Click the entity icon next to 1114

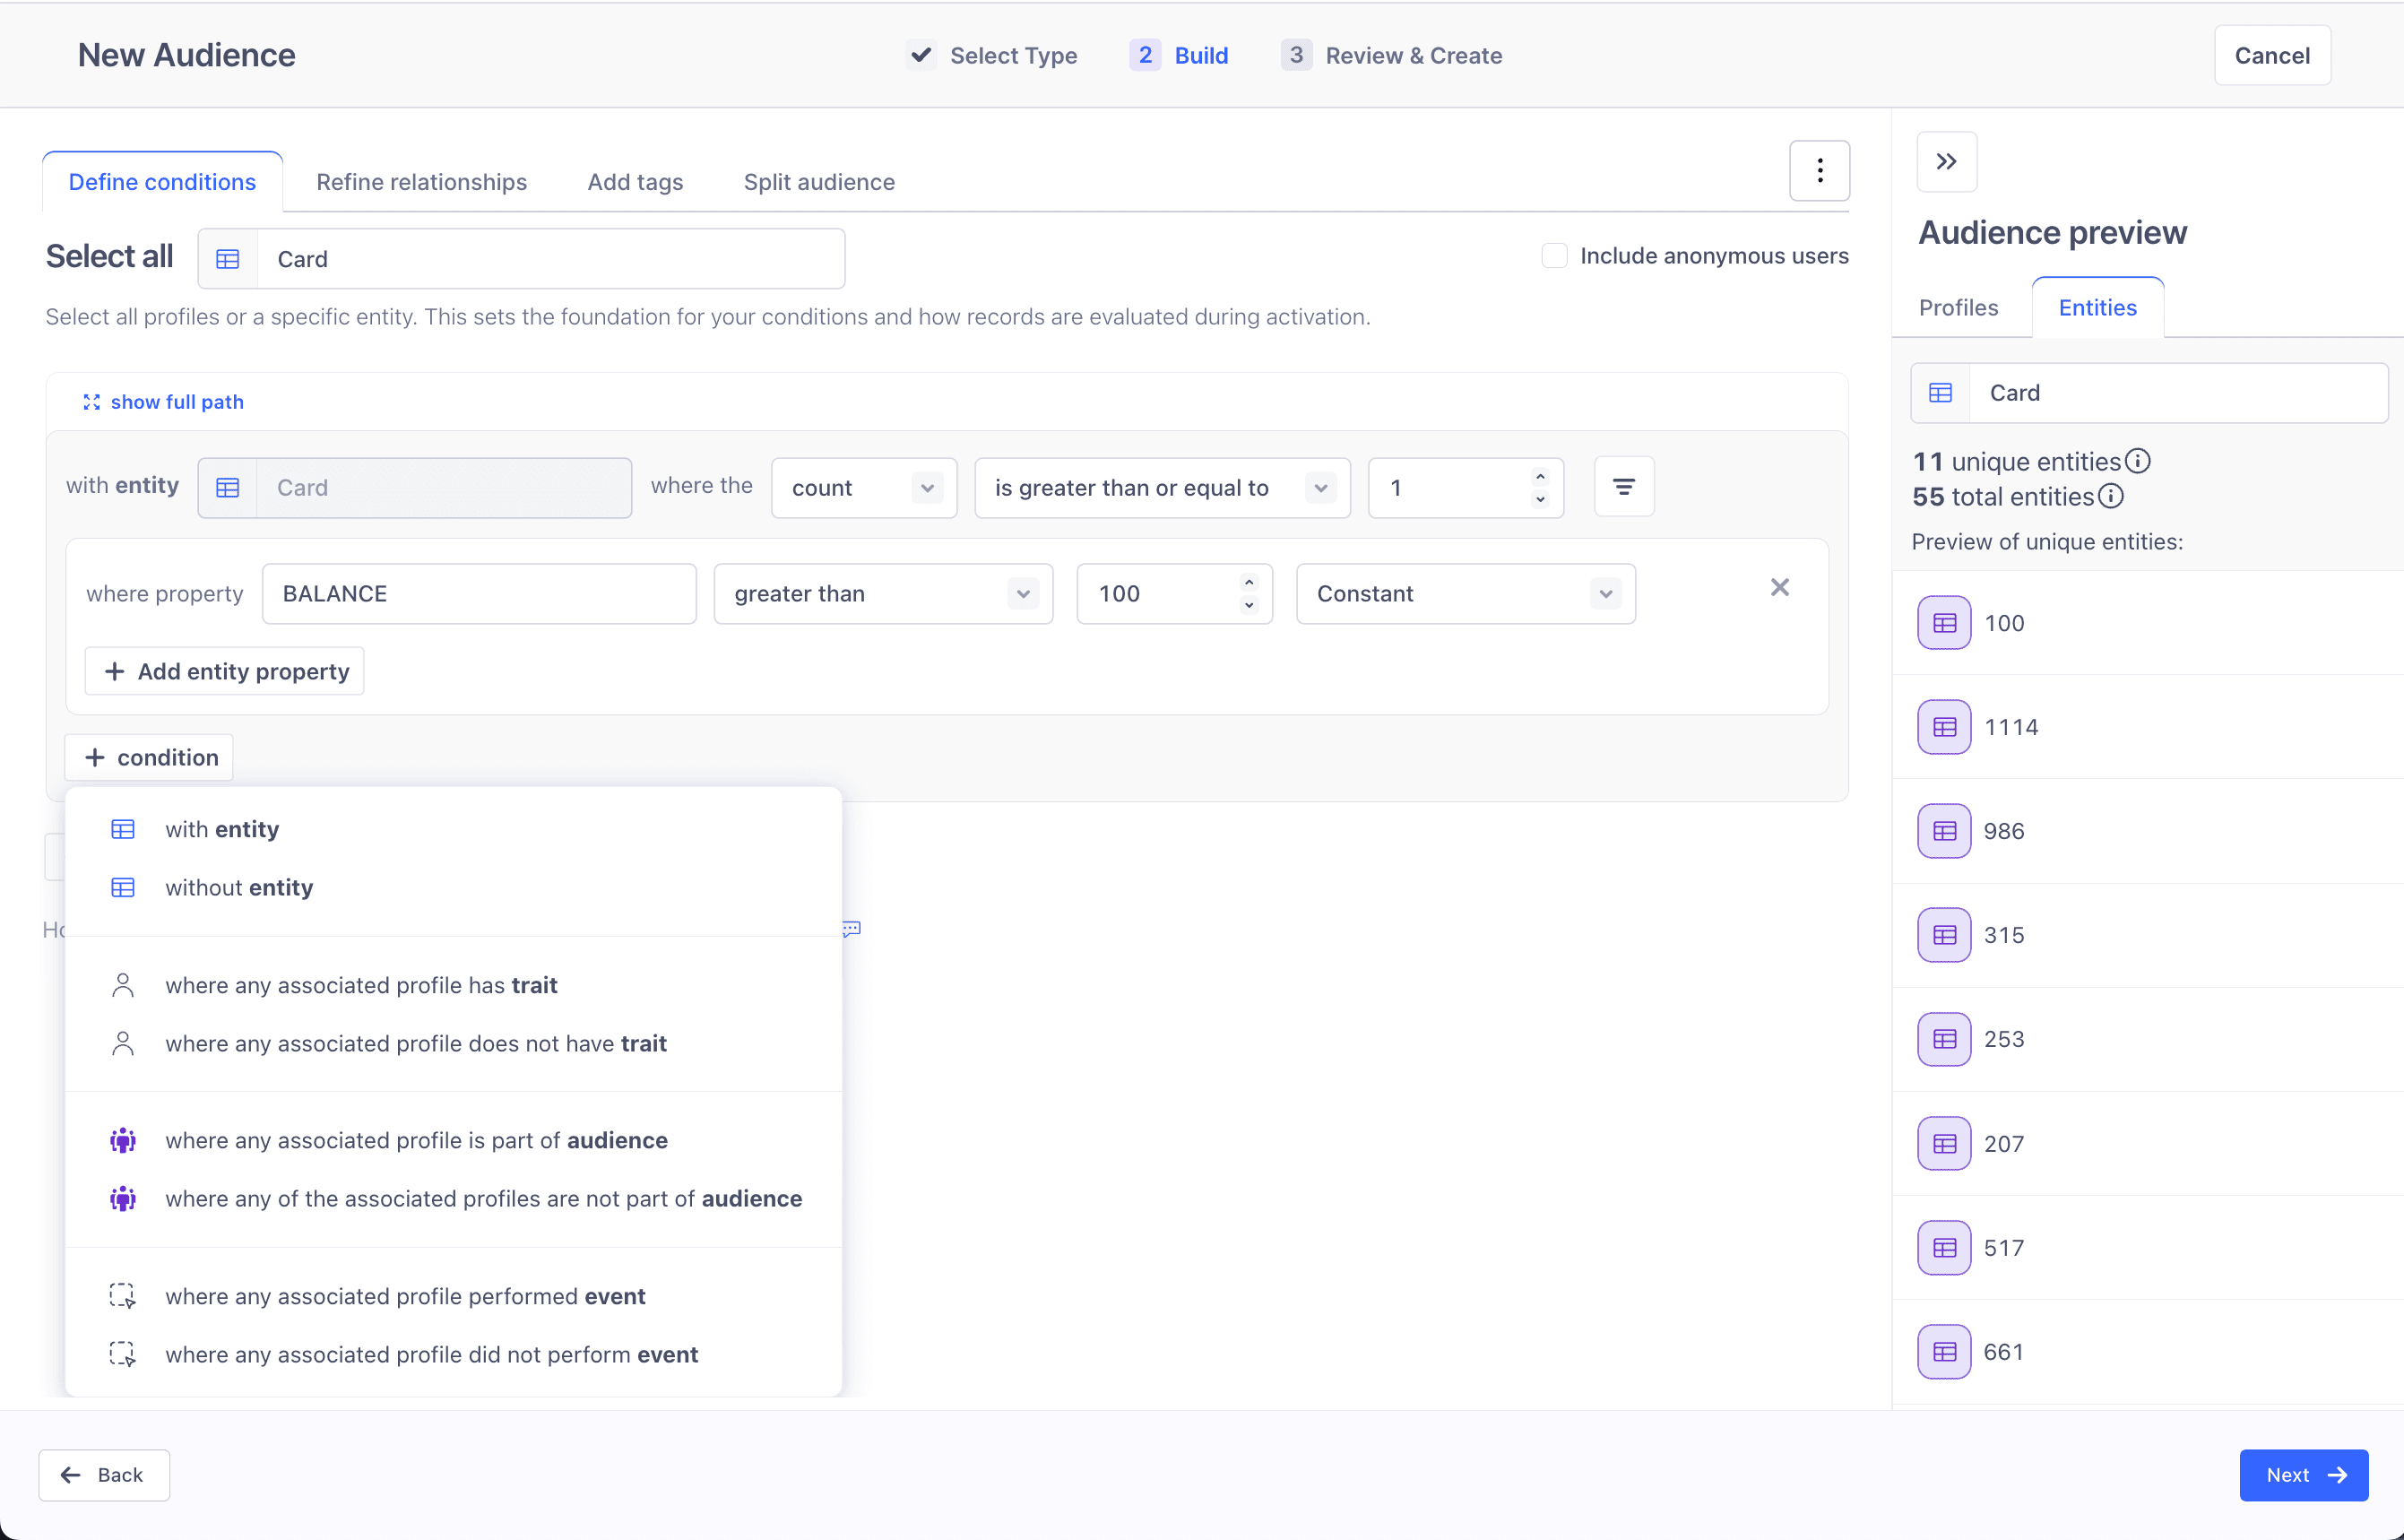point(1943,727)
